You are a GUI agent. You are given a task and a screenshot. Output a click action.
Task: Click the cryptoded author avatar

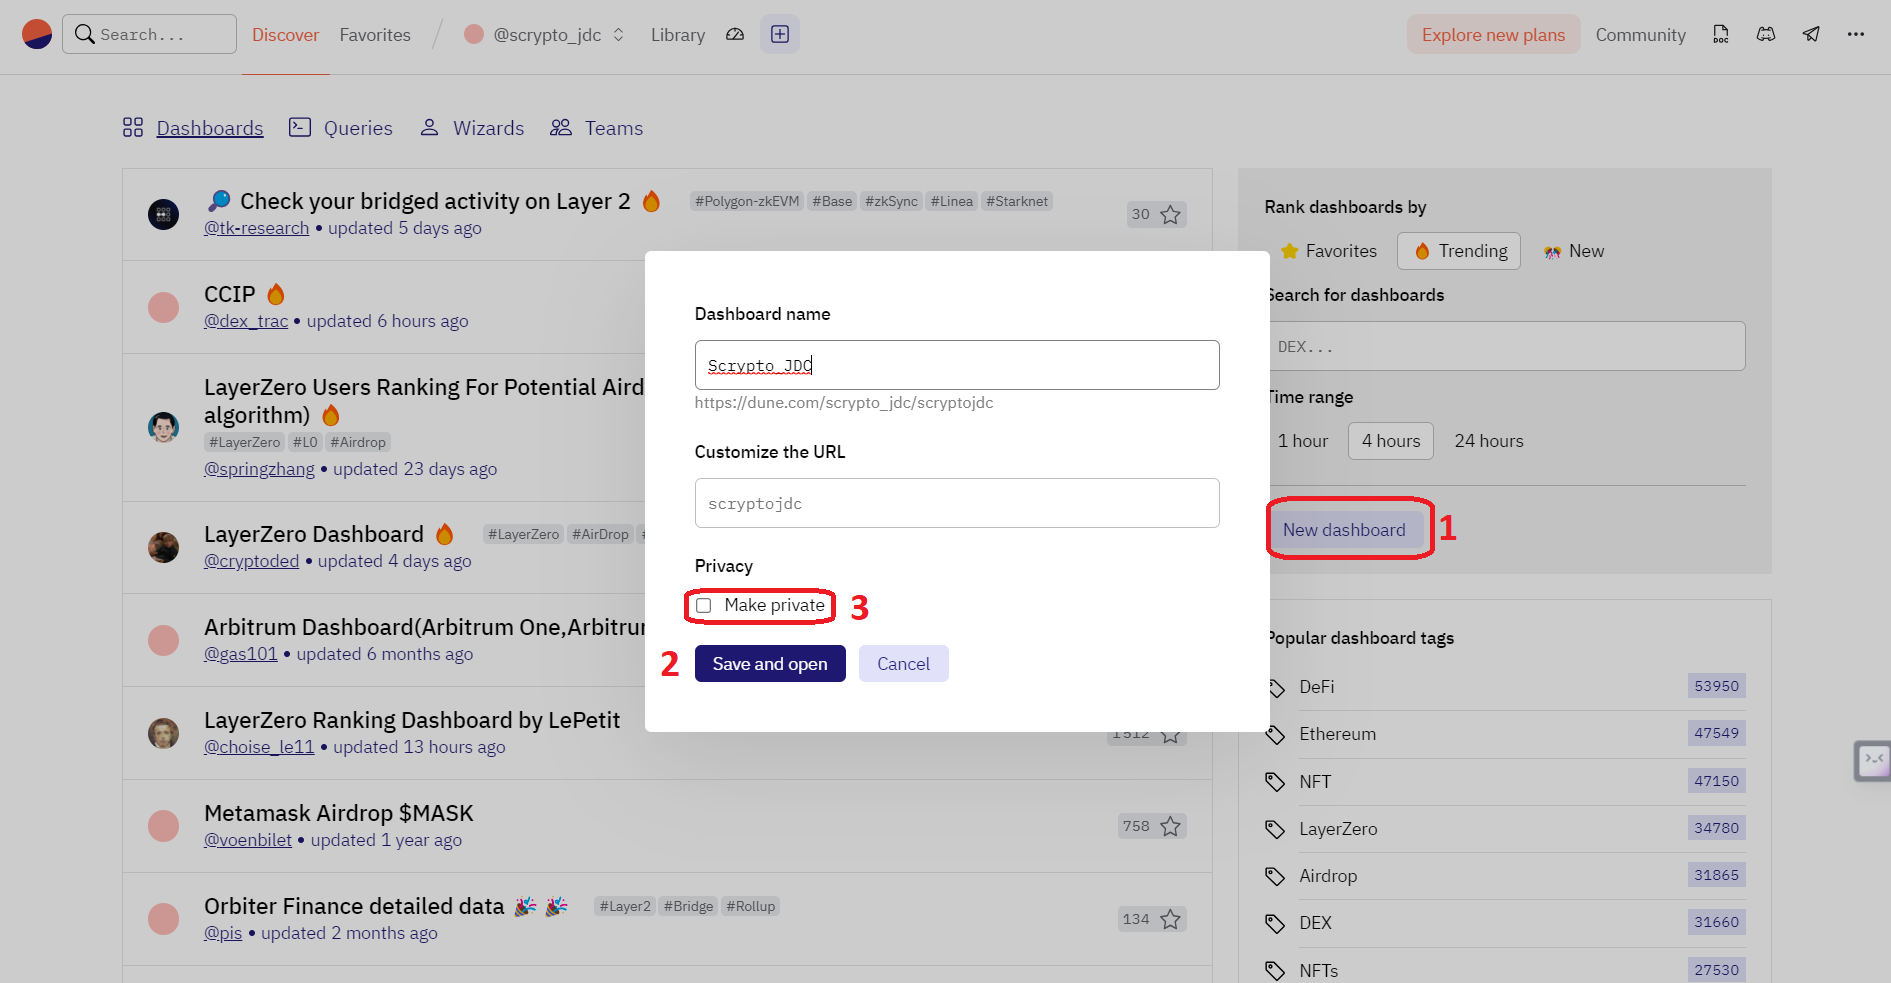point(163,547)
